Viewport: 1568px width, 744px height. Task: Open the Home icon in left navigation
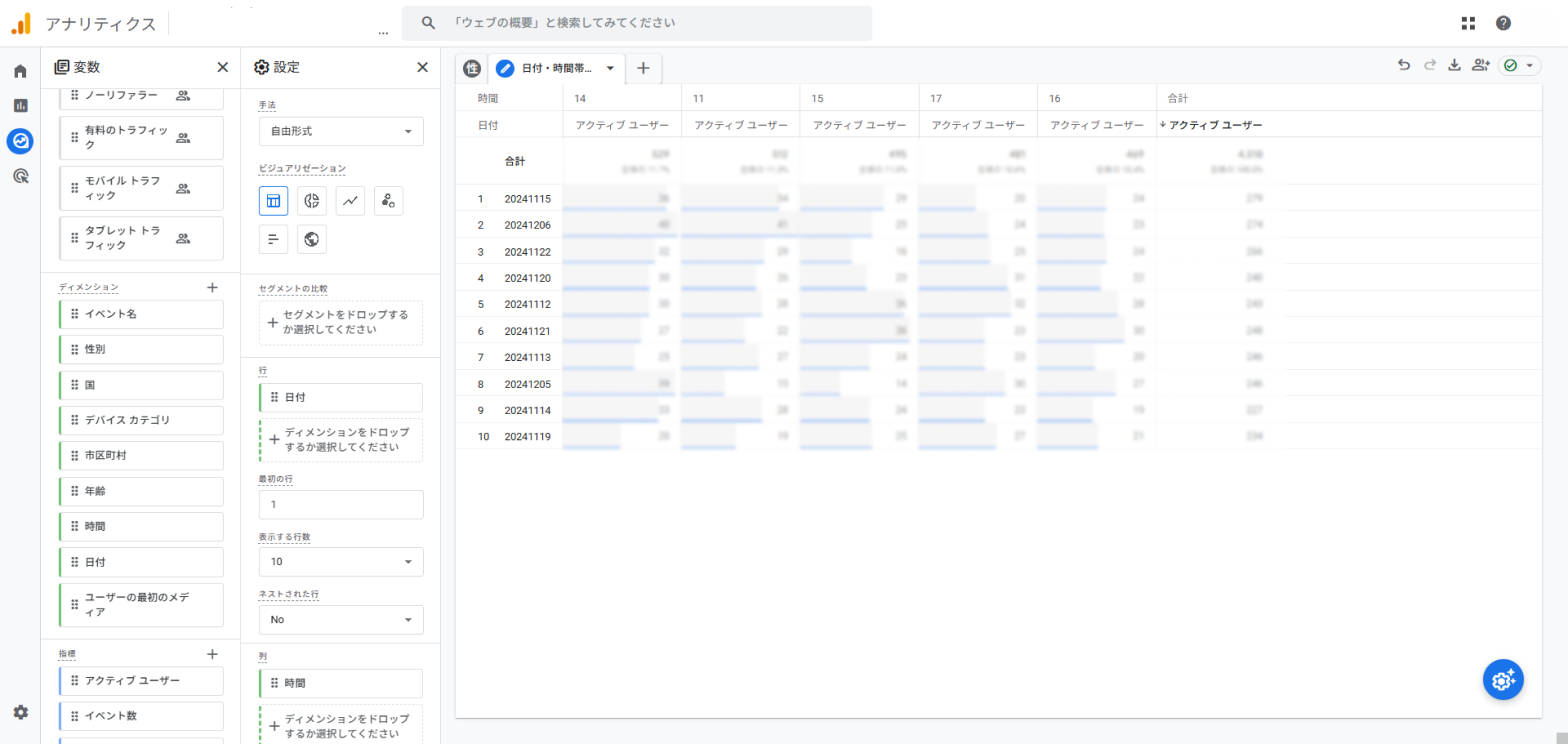pos(20,71)
